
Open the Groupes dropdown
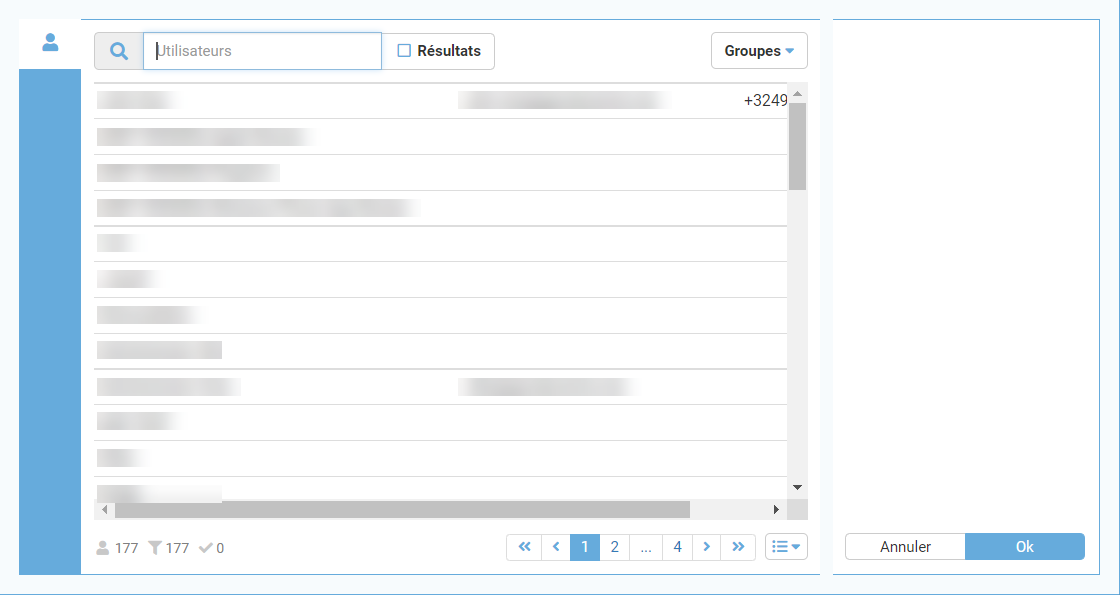(x=759, y=51)
